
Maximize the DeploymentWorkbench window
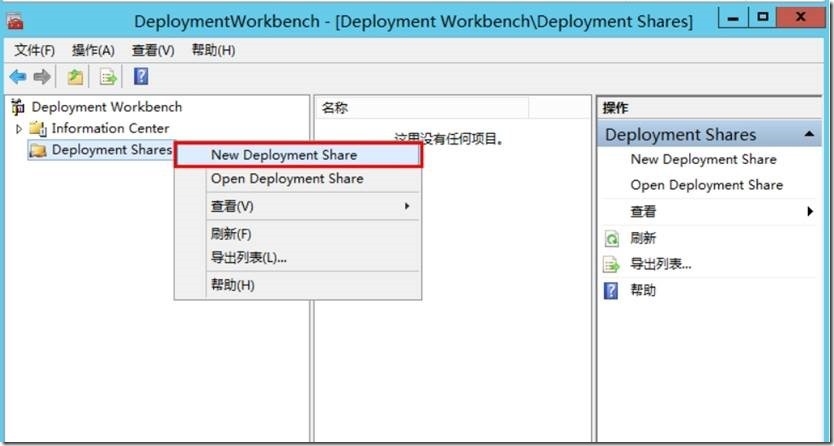(763, 18)
